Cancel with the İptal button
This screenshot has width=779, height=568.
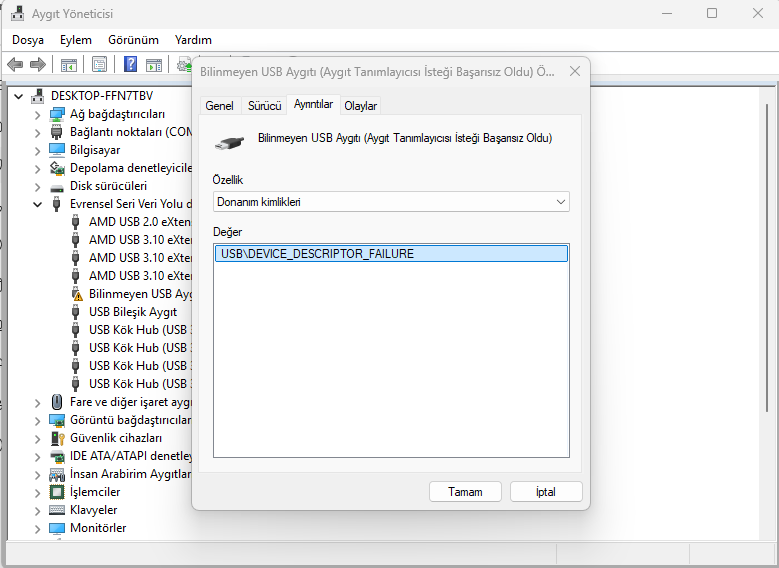coord(546,492)
